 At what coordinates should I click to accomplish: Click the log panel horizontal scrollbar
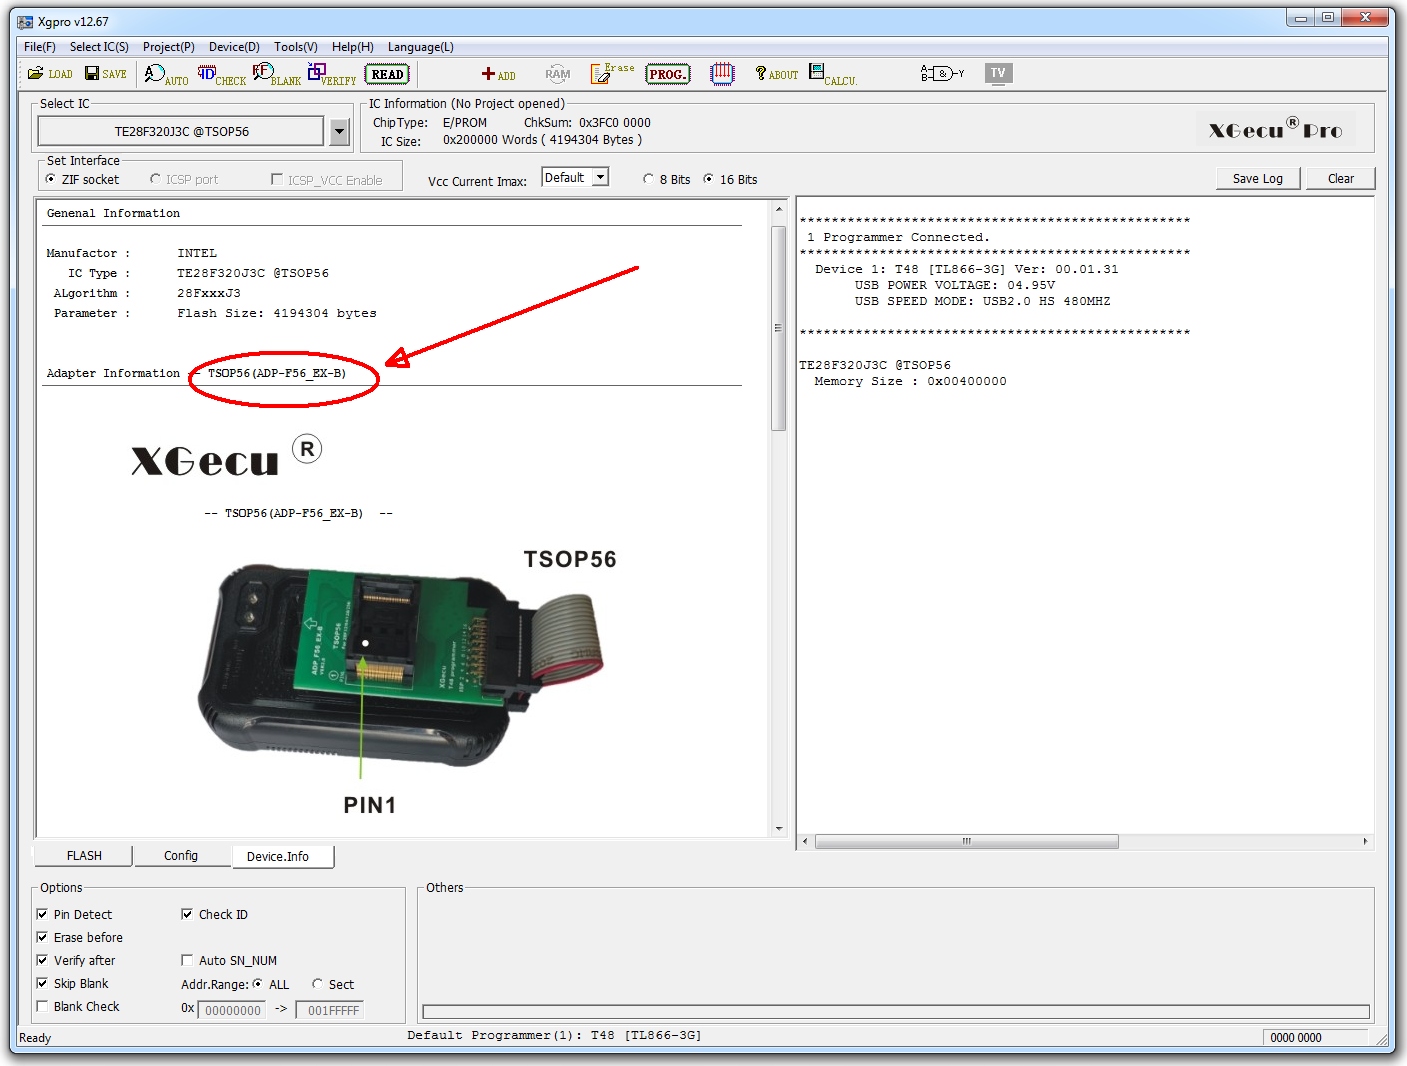pos(966,842)
